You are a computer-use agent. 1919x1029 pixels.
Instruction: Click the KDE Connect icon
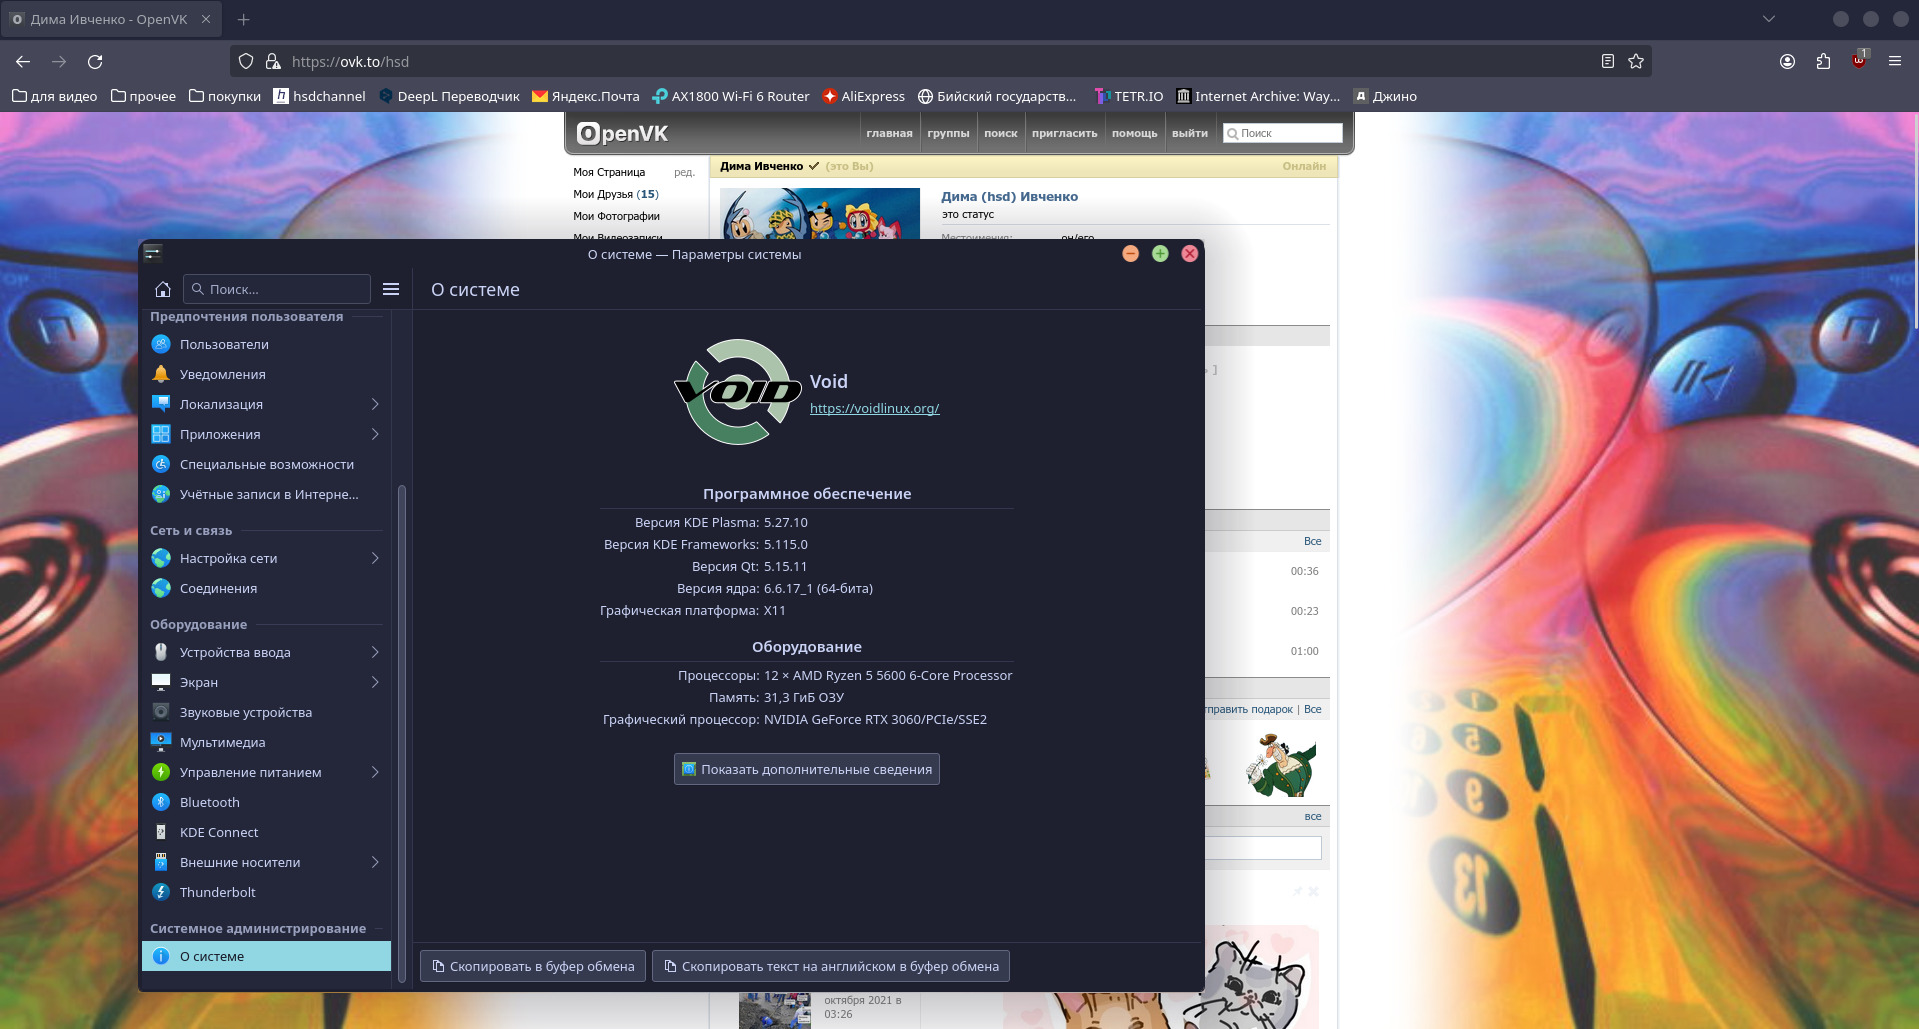coord(161,832)
